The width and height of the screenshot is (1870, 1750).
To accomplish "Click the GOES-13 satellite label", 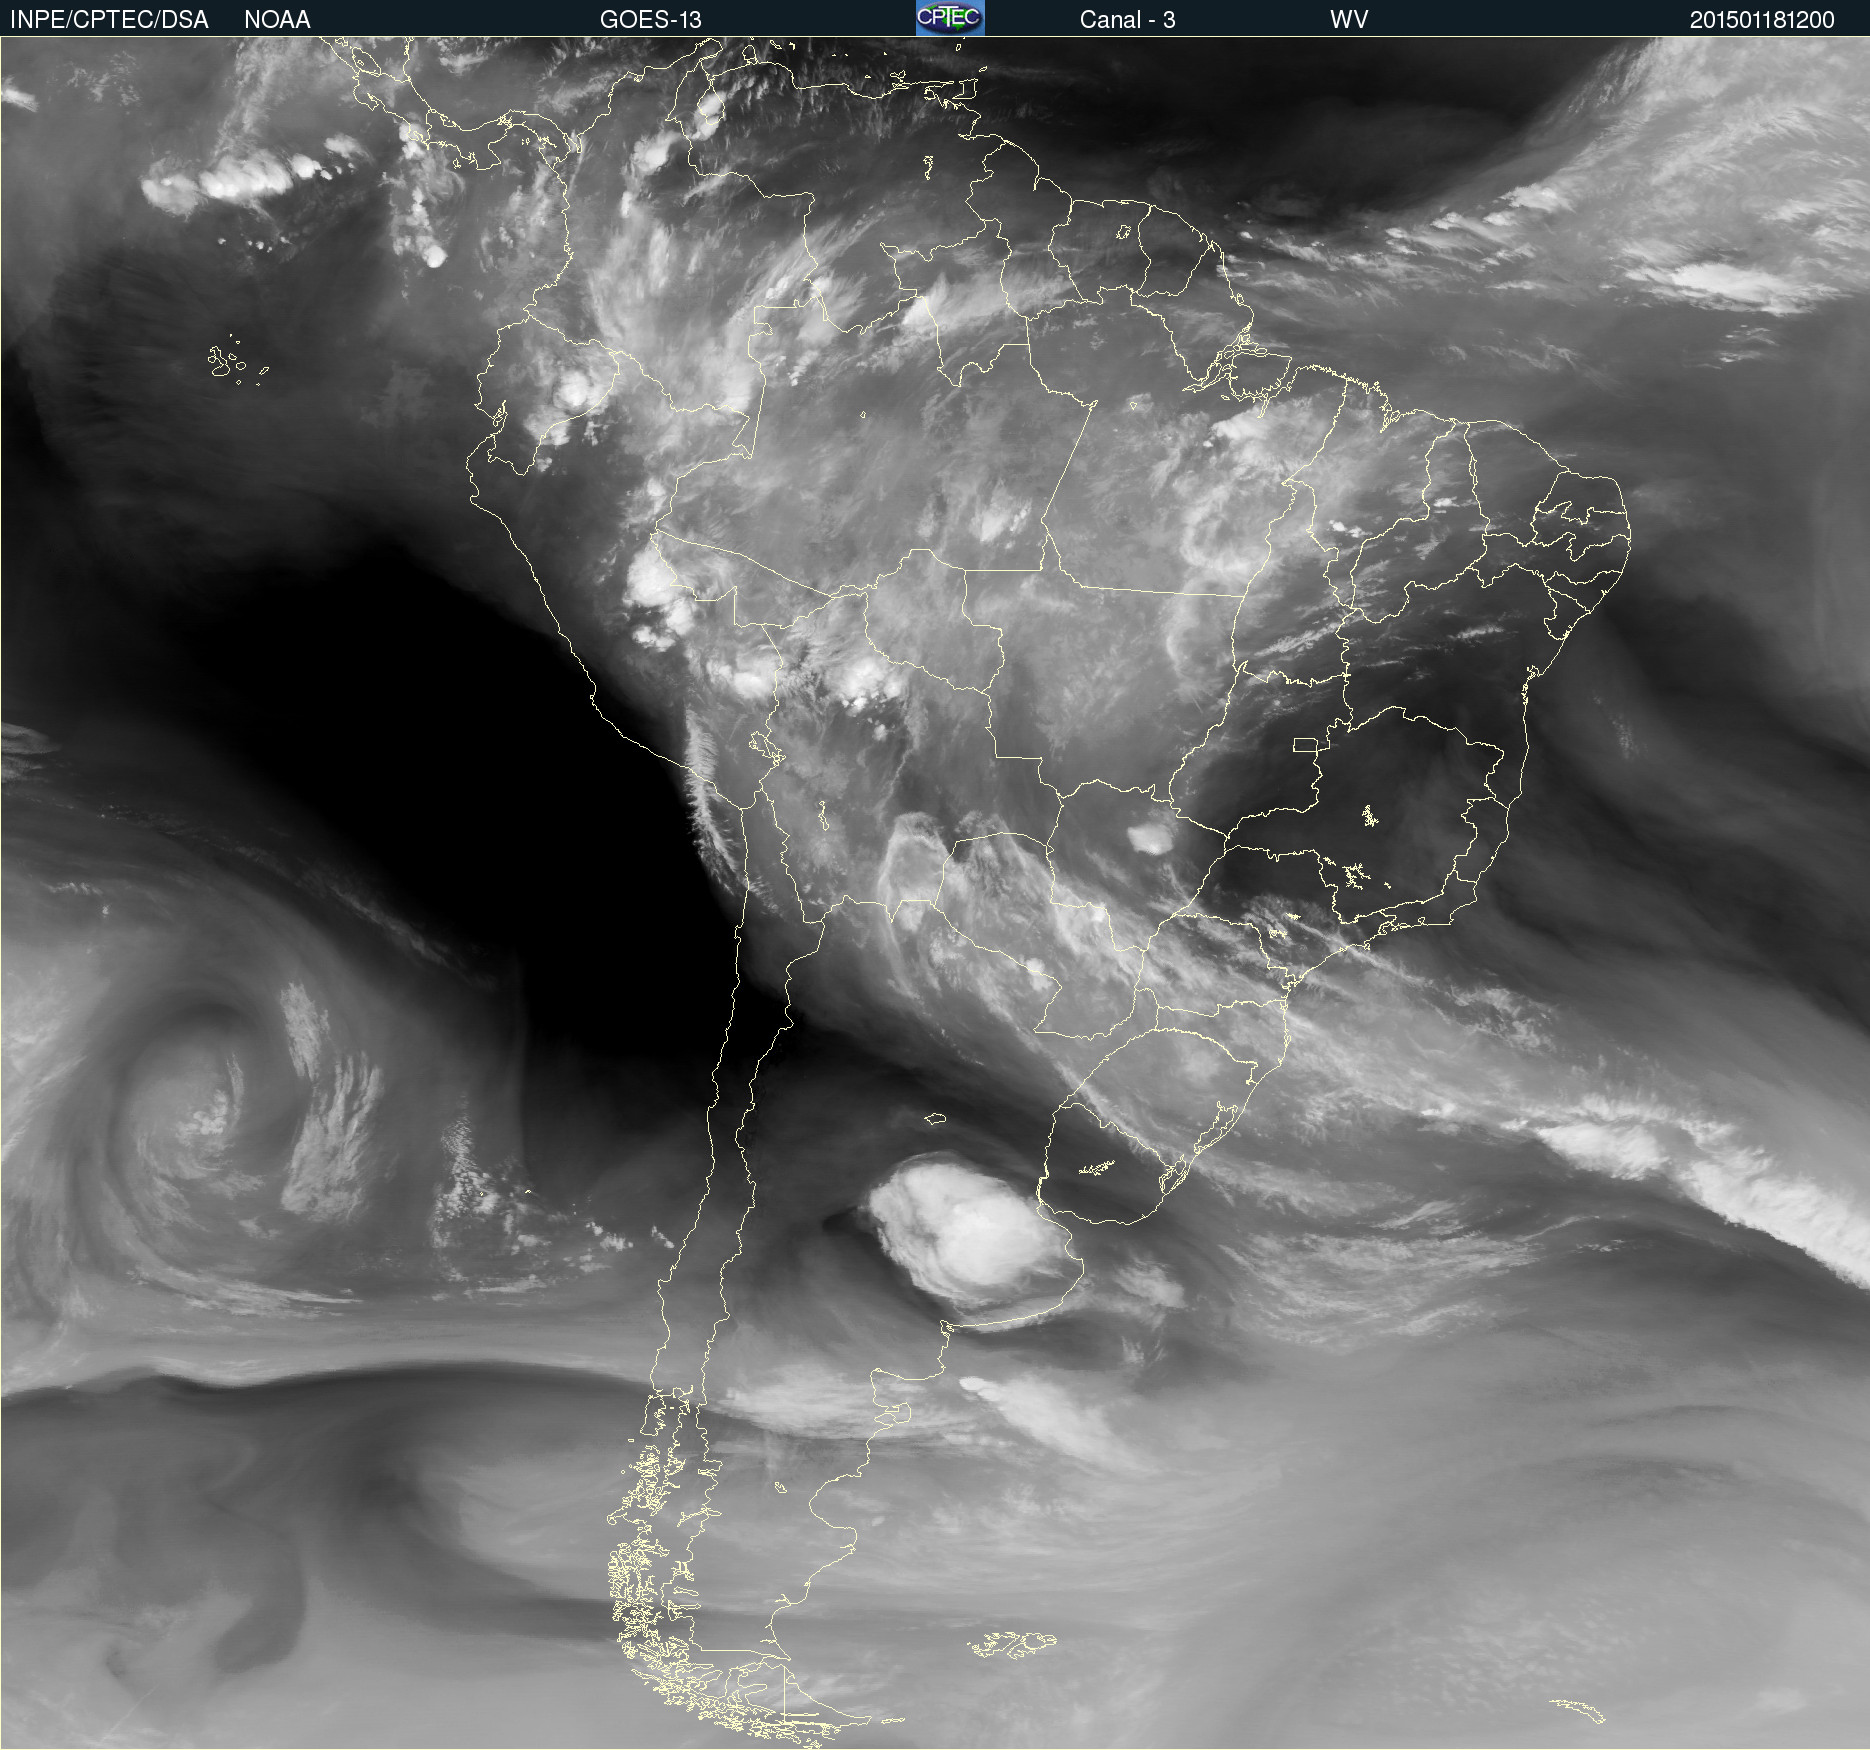I will coord(650,19).
